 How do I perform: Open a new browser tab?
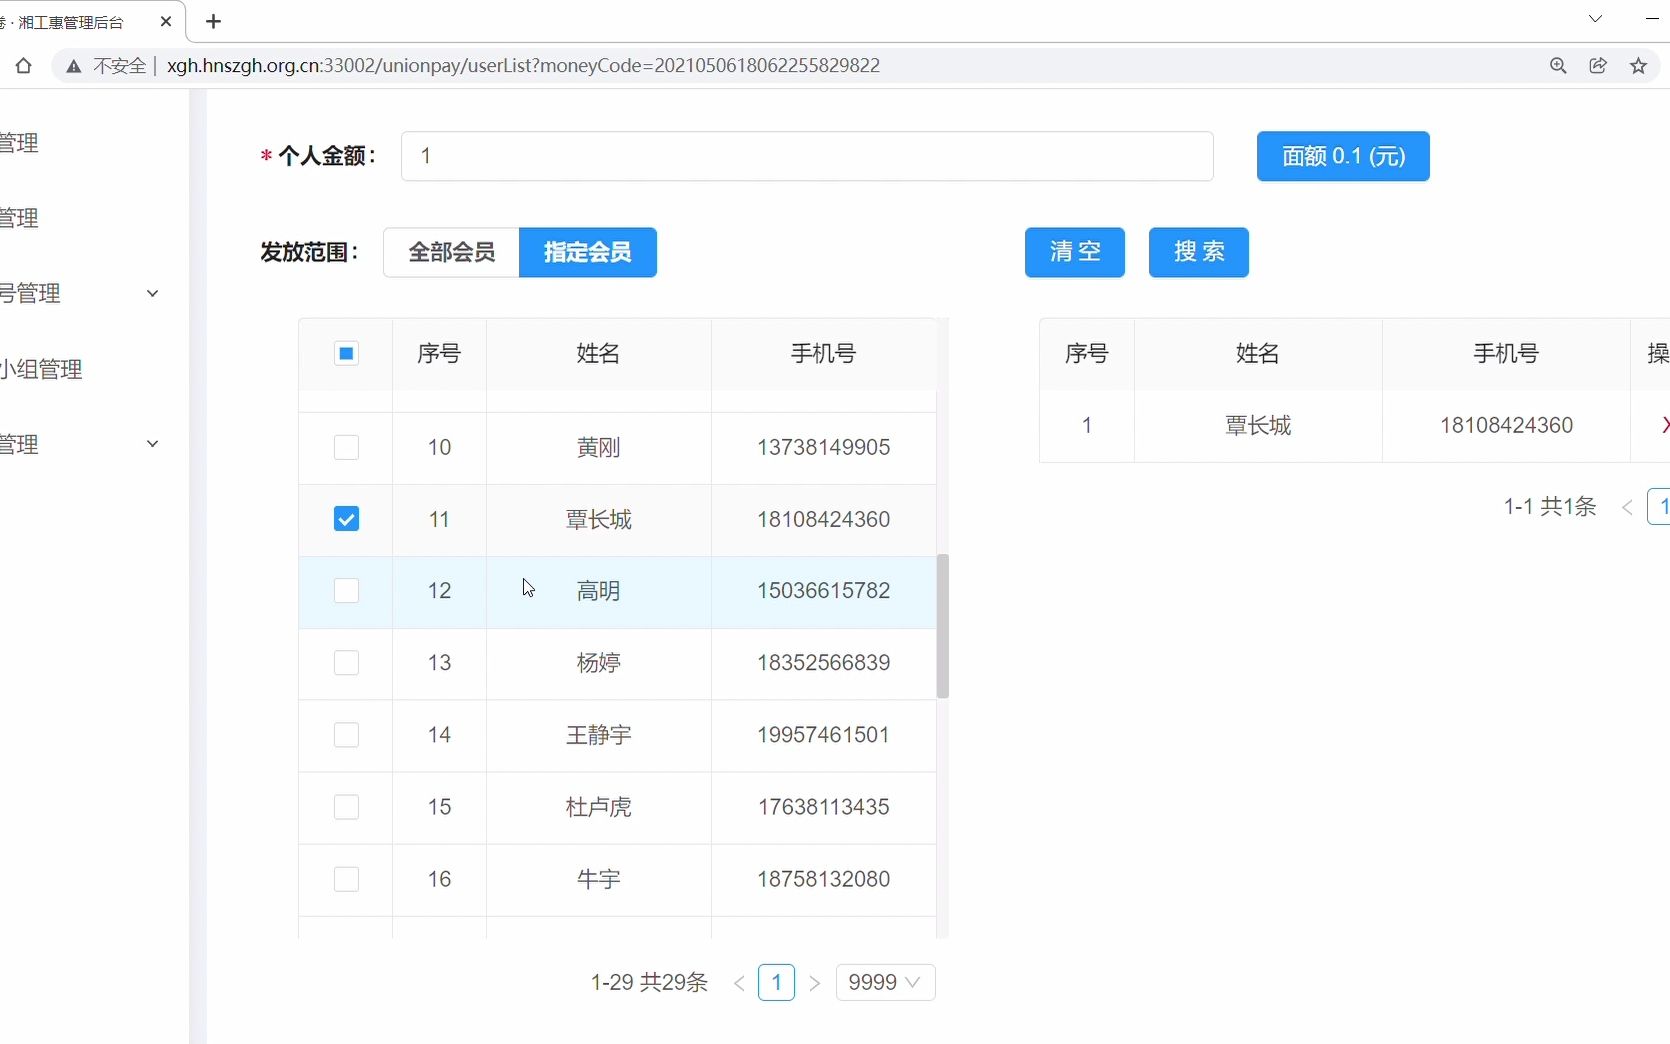tap(213, 21)
